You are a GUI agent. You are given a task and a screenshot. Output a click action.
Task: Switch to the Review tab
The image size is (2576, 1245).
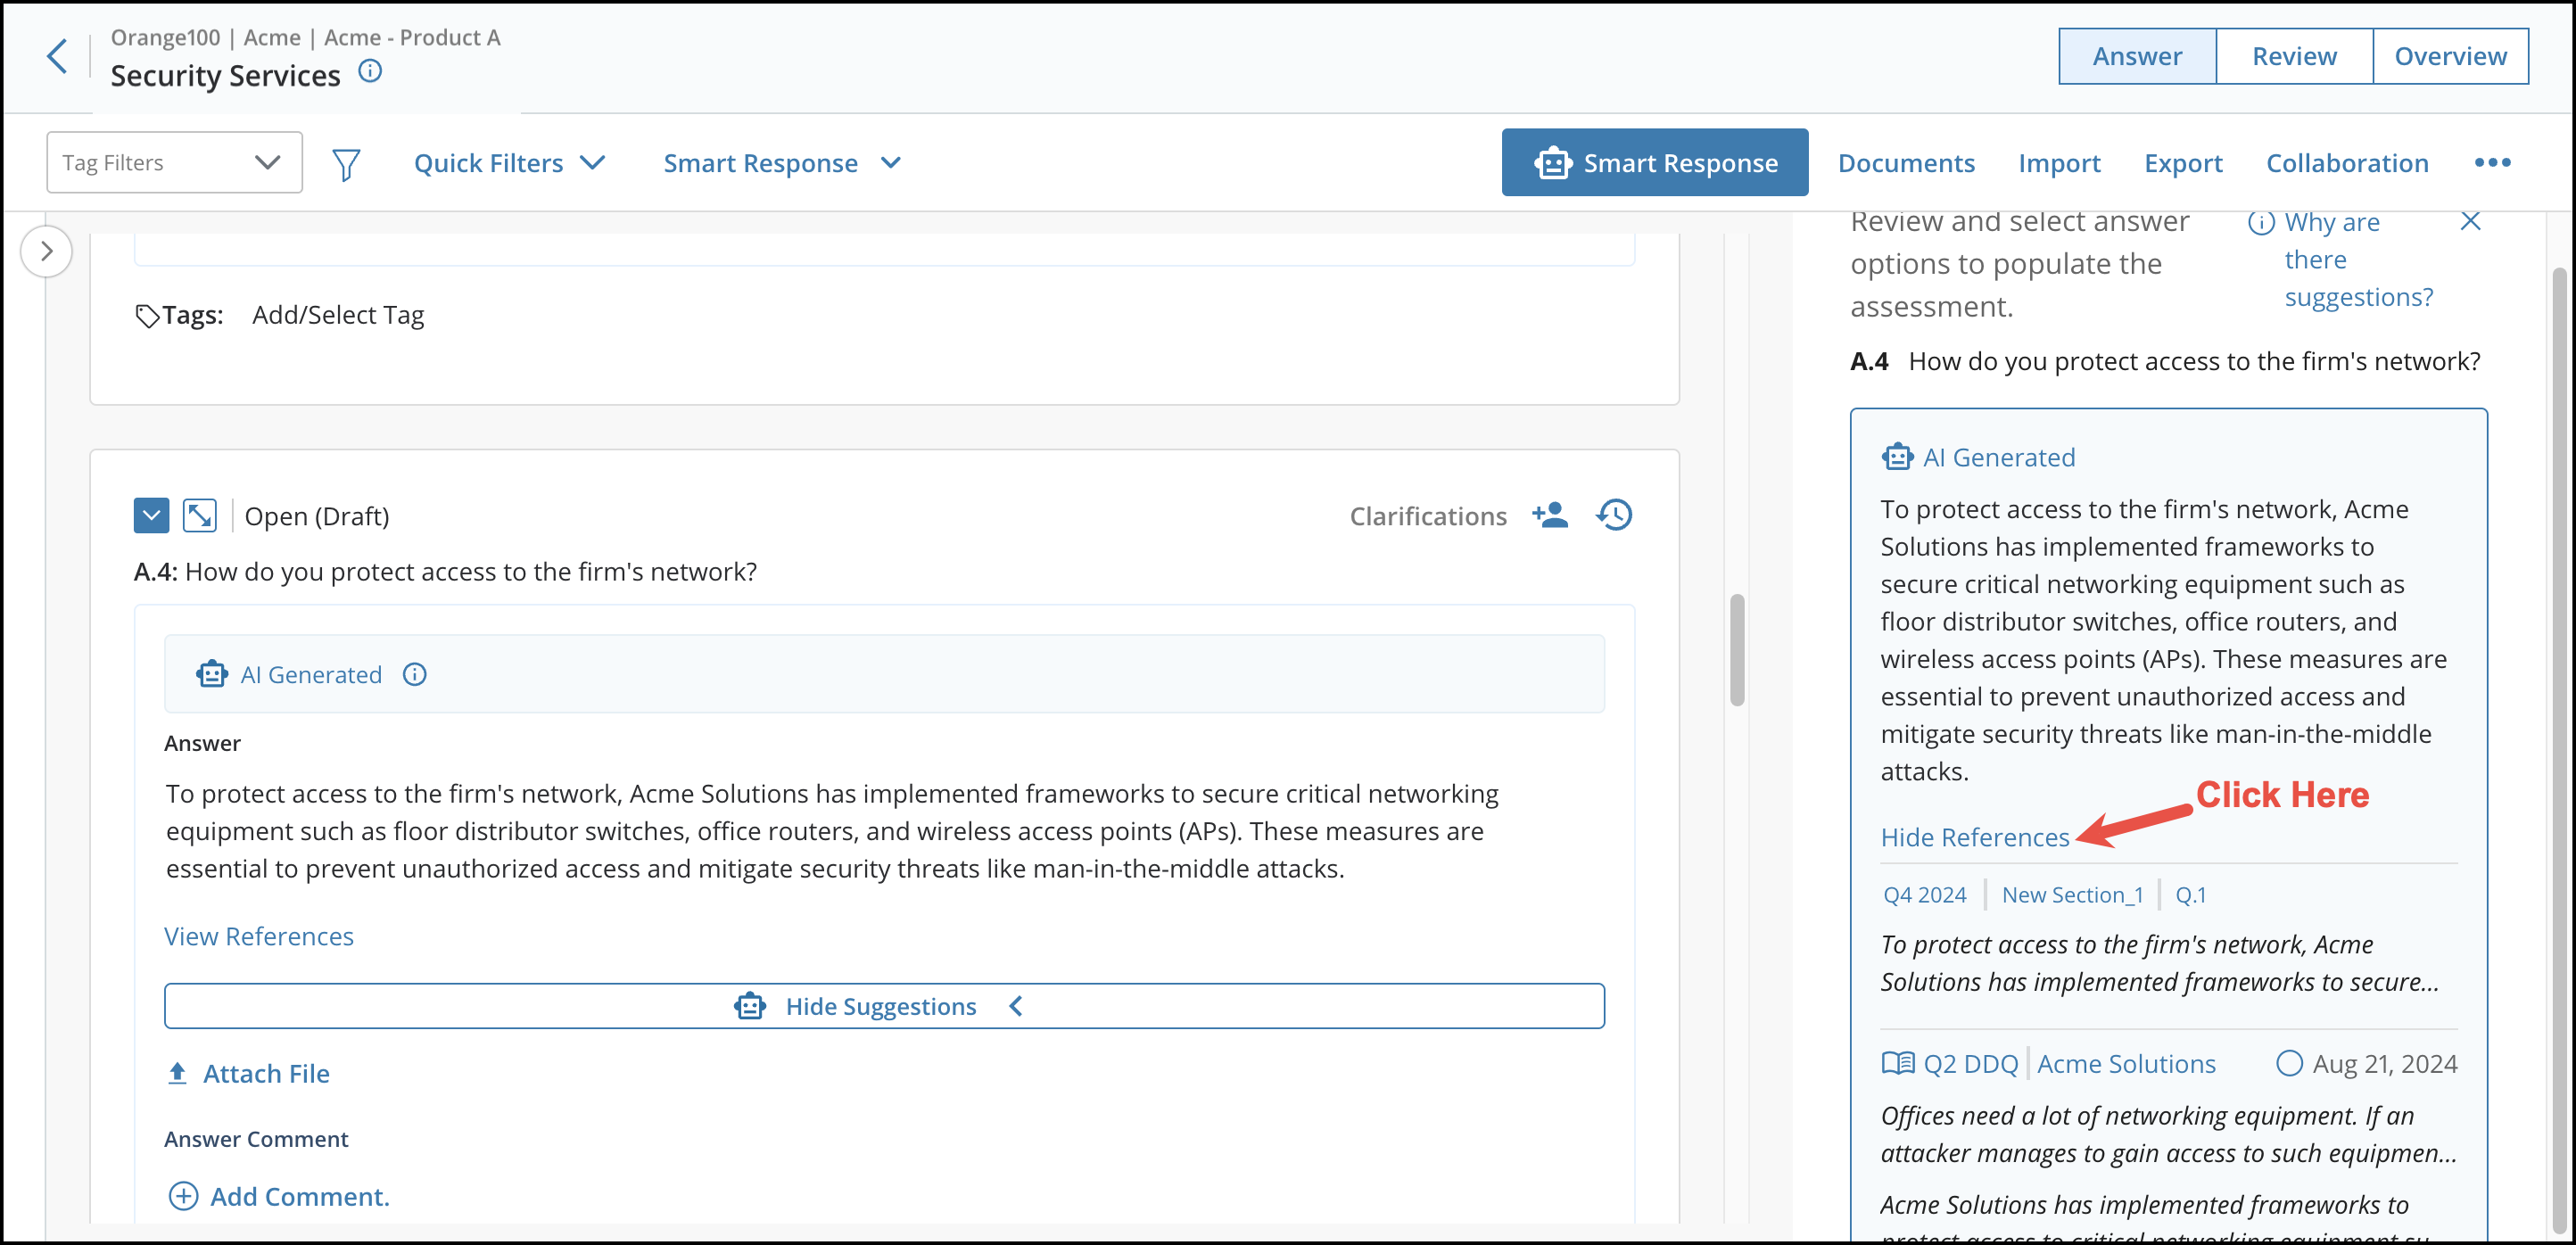[x=2294, y=56]
